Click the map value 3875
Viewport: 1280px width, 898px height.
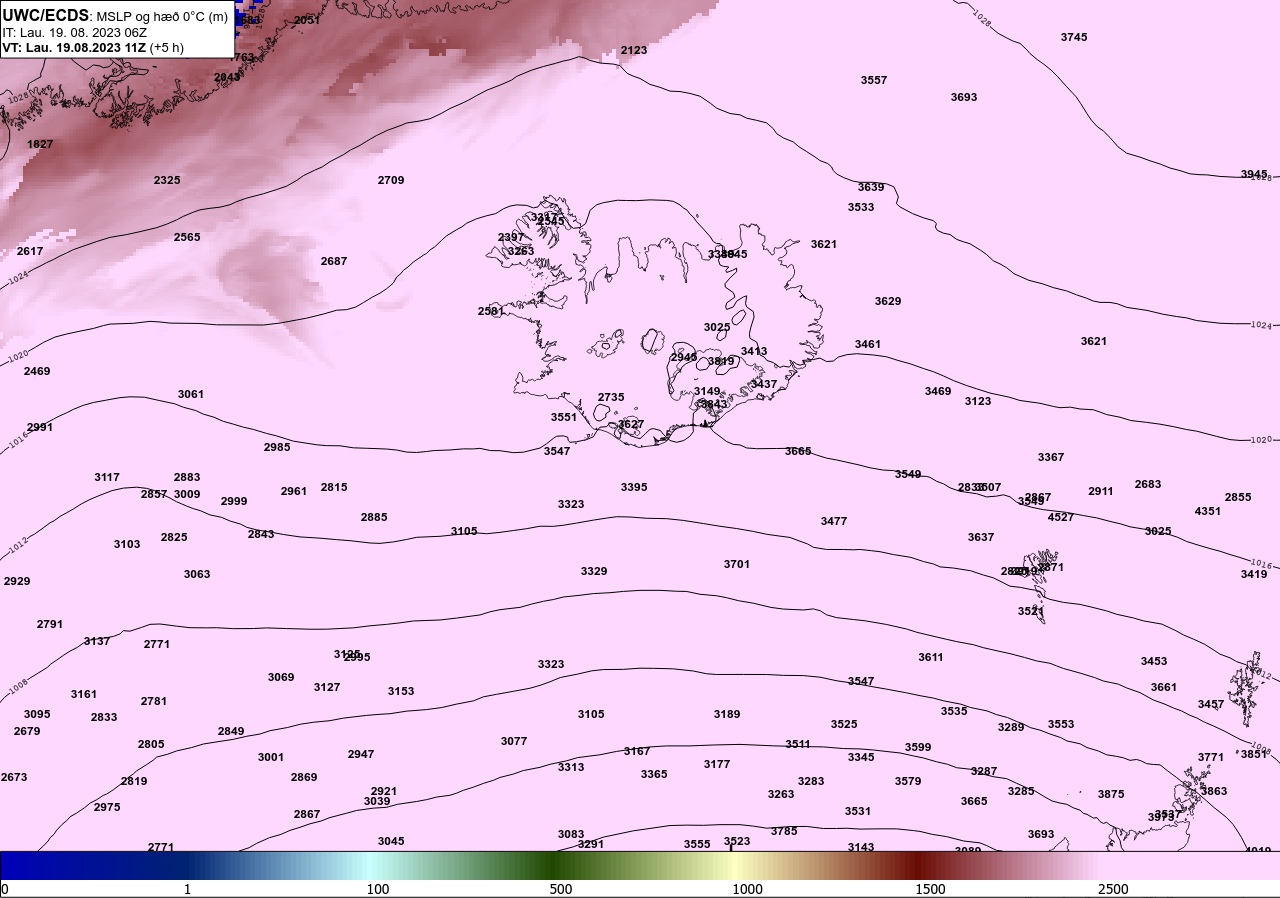coord(1111,794)
